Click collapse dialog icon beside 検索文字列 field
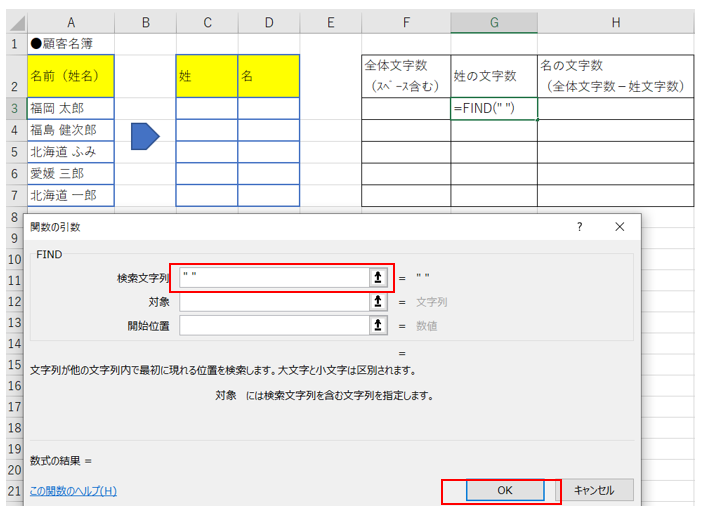Viewport: 703px width, 522px height. click(x=378, y=278)
